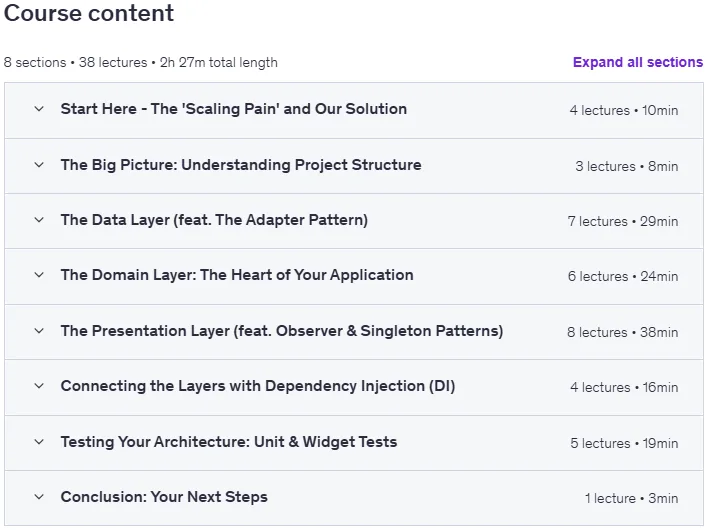The image size is (709, 530).
Task: Select 'Connecting the Layers with Dependency Injection'
Action: click(x=258, y=386)
